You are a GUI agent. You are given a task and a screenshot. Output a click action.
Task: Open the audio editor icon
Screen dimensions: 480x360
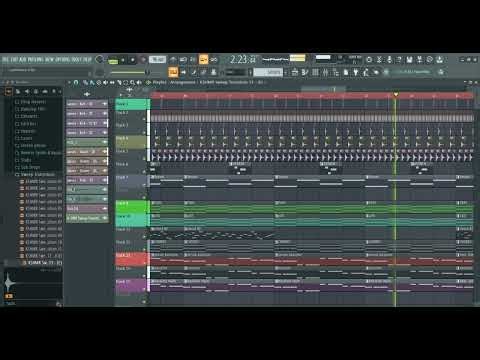(x=430, y=60)
